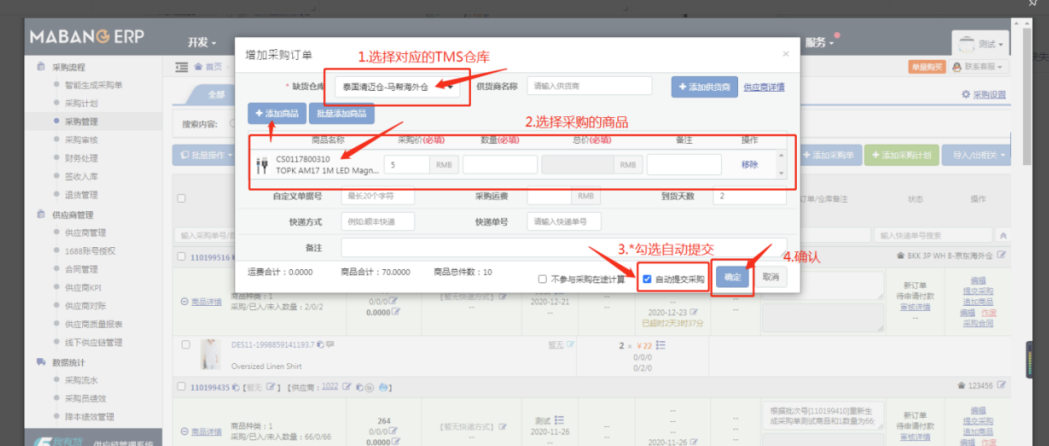Select 采购流水 in sidebar

tap(81, 380)
